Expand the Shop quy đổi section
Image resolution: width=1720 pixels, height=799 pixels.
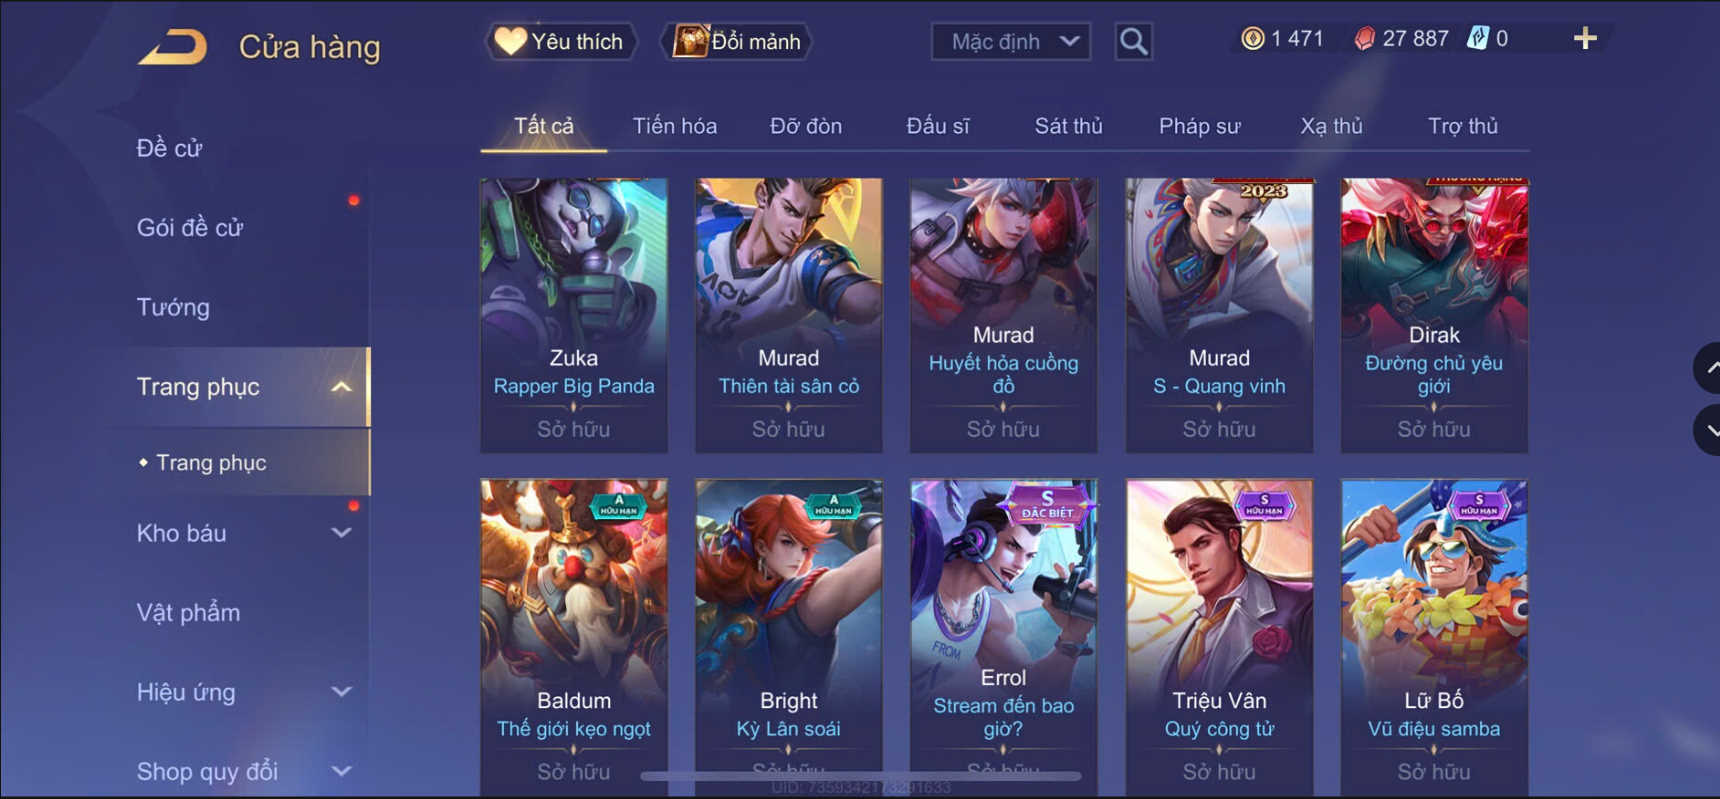click(341, 771)
